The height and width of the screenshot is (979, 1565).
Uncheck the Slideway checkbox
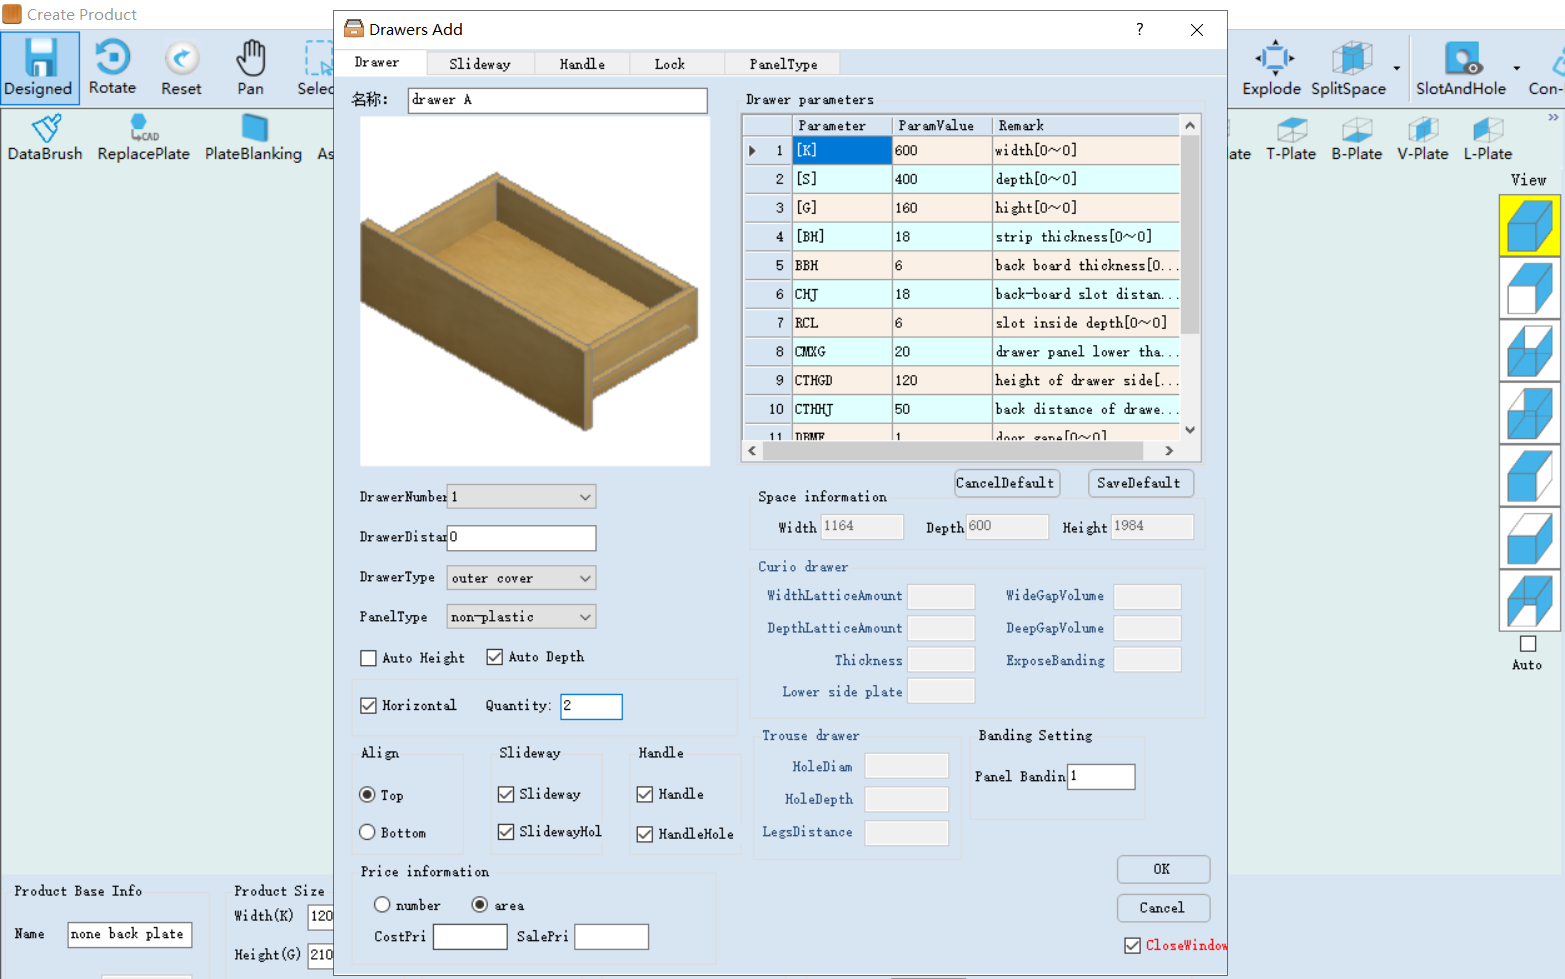tap(506, 794)
